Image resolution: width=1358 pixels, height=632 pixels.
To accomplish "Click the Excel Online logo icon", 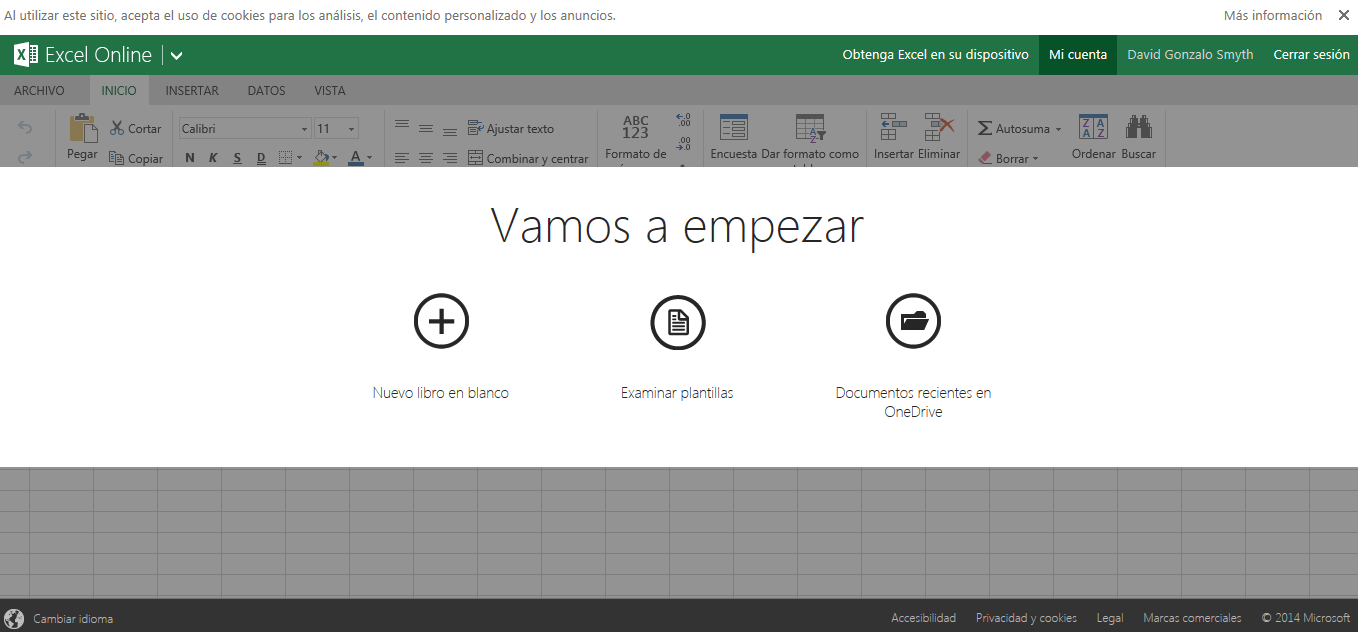I will pos(26,55).
